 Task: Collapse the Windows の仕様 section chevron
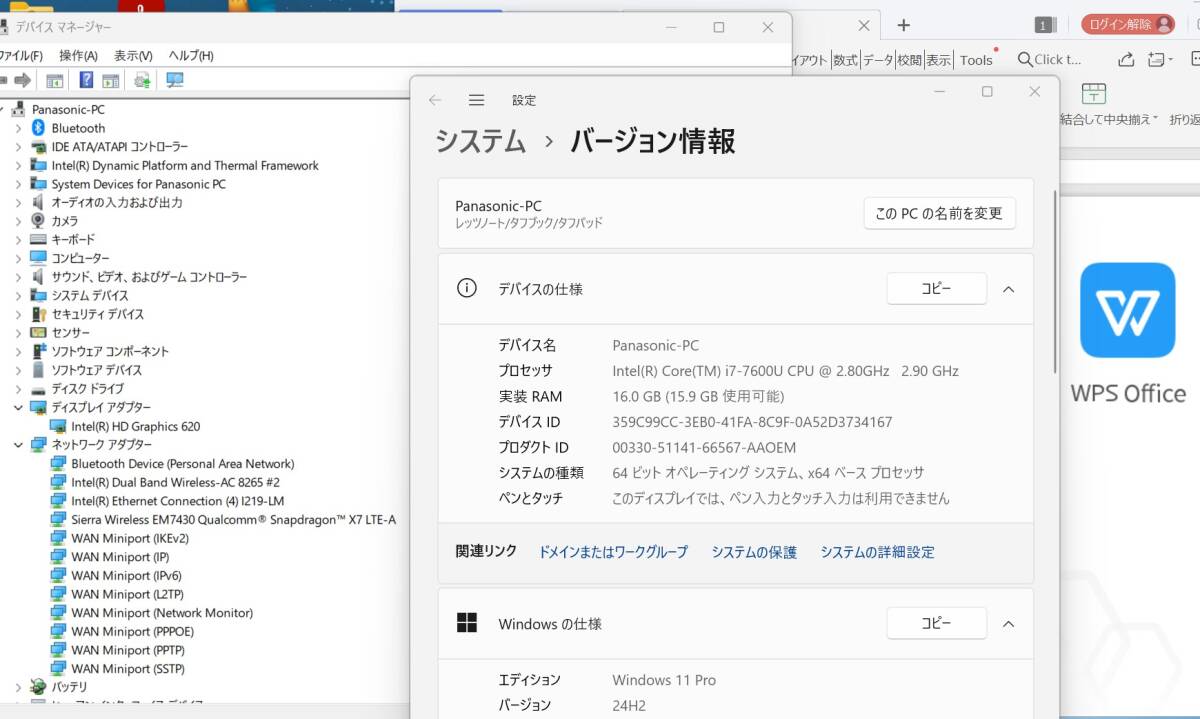click(1008, 624)
